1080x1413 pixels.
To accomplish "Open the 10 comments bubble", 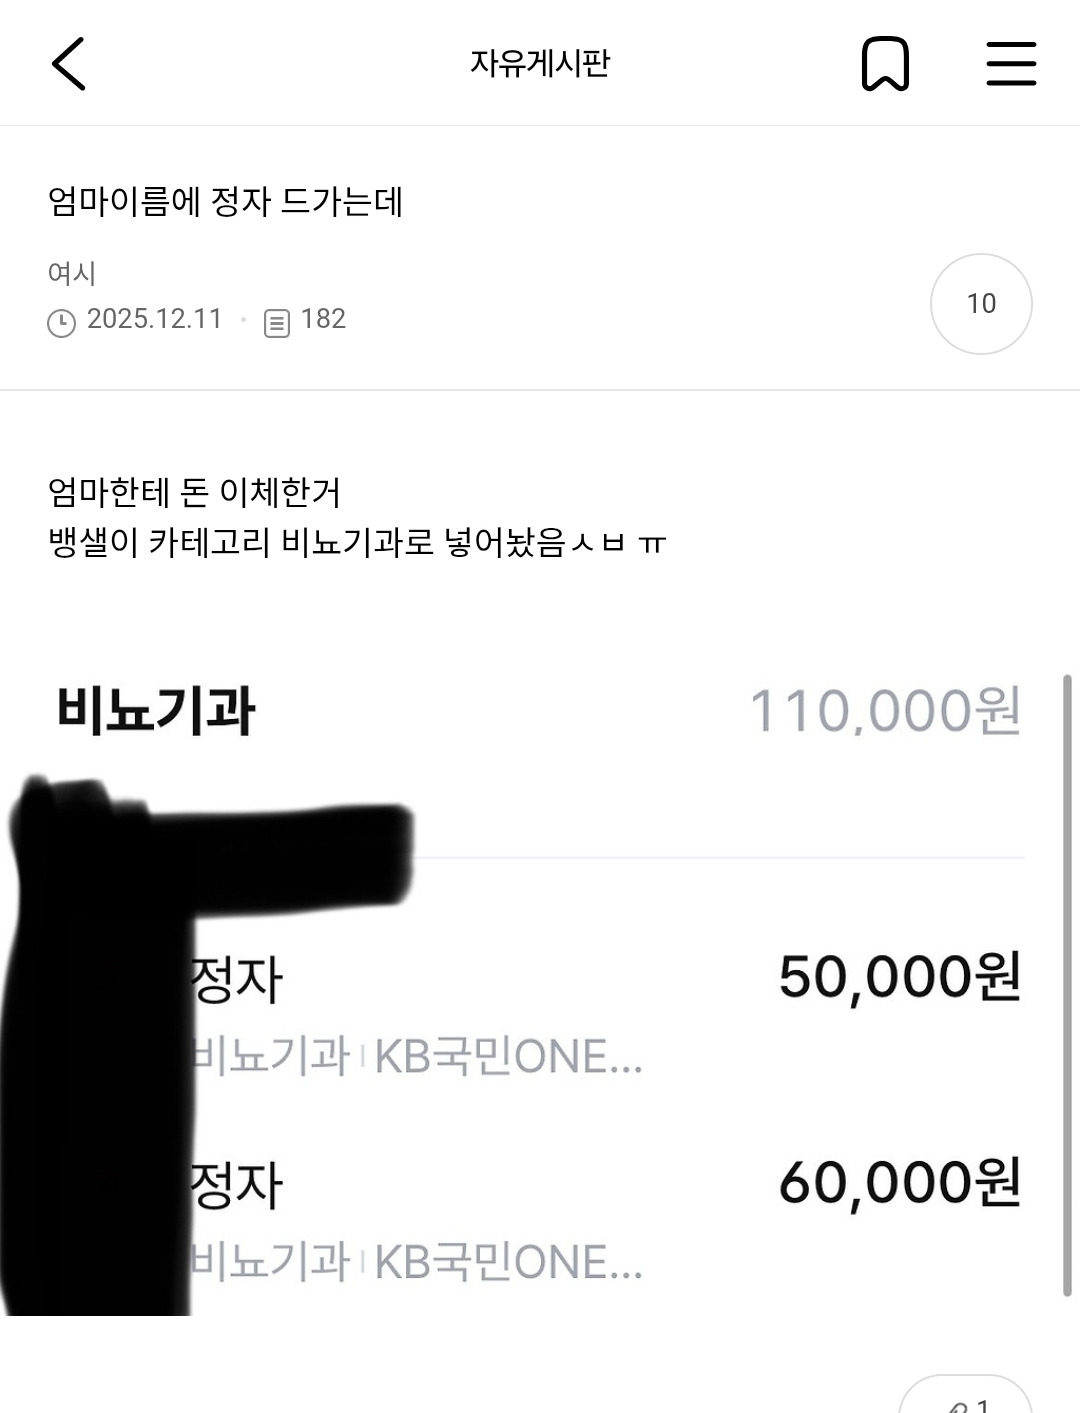I will point(981,304).
